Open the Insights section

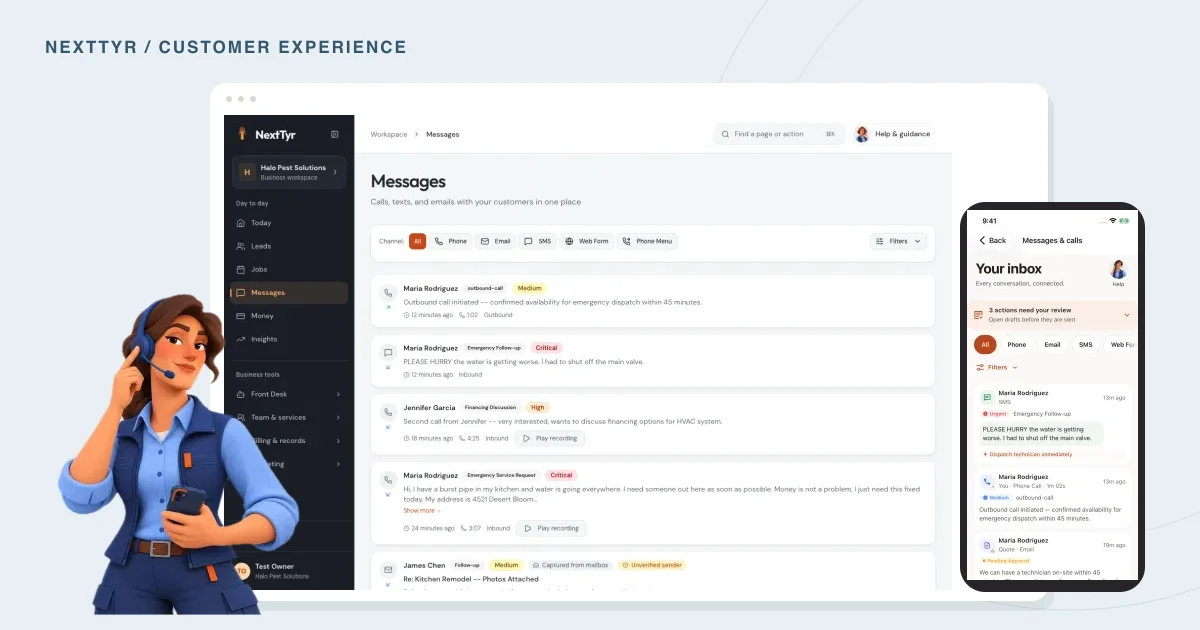coord(288,339)
